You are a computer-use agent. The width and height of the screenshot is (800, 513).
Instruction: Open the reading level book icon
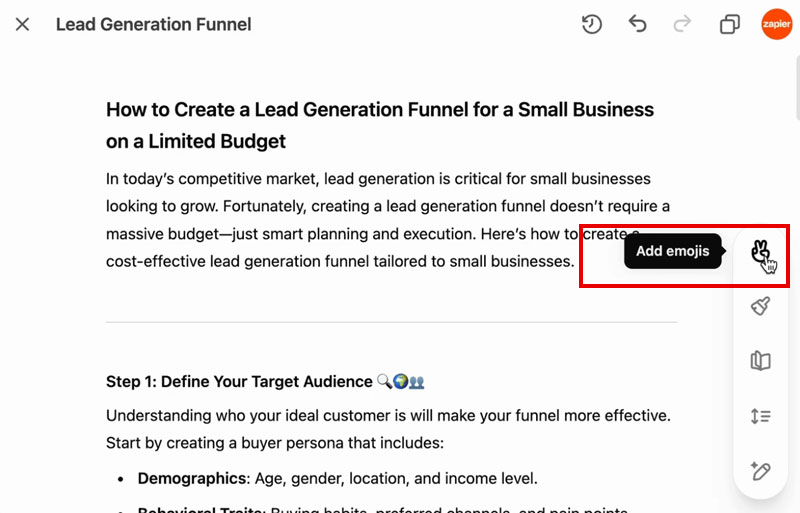761,361
